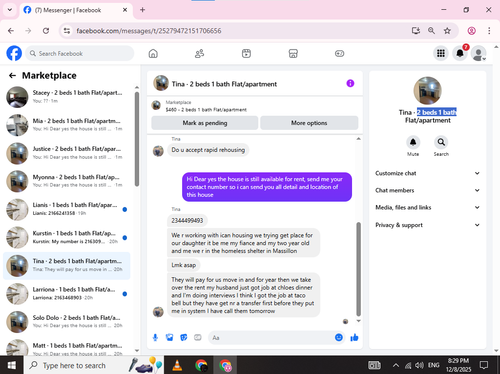Open the Facebook menu grid icon

coord(441,53)
